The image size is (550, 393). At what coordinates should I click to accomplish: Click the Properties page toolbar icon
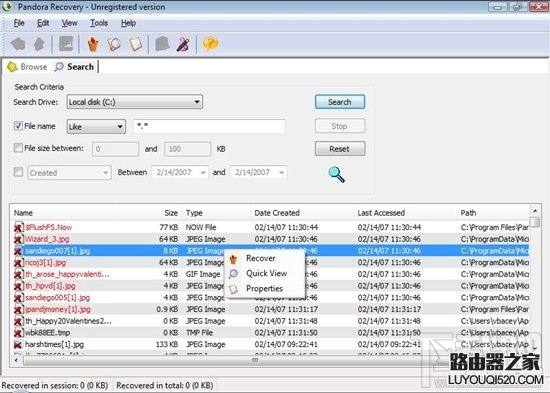pos(136,44)
